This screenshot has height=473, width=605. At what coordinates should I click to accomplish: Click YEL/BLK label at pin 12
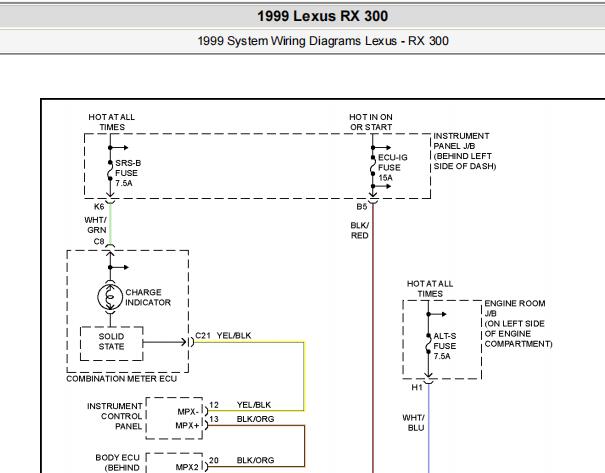click(x=254, y=405)
